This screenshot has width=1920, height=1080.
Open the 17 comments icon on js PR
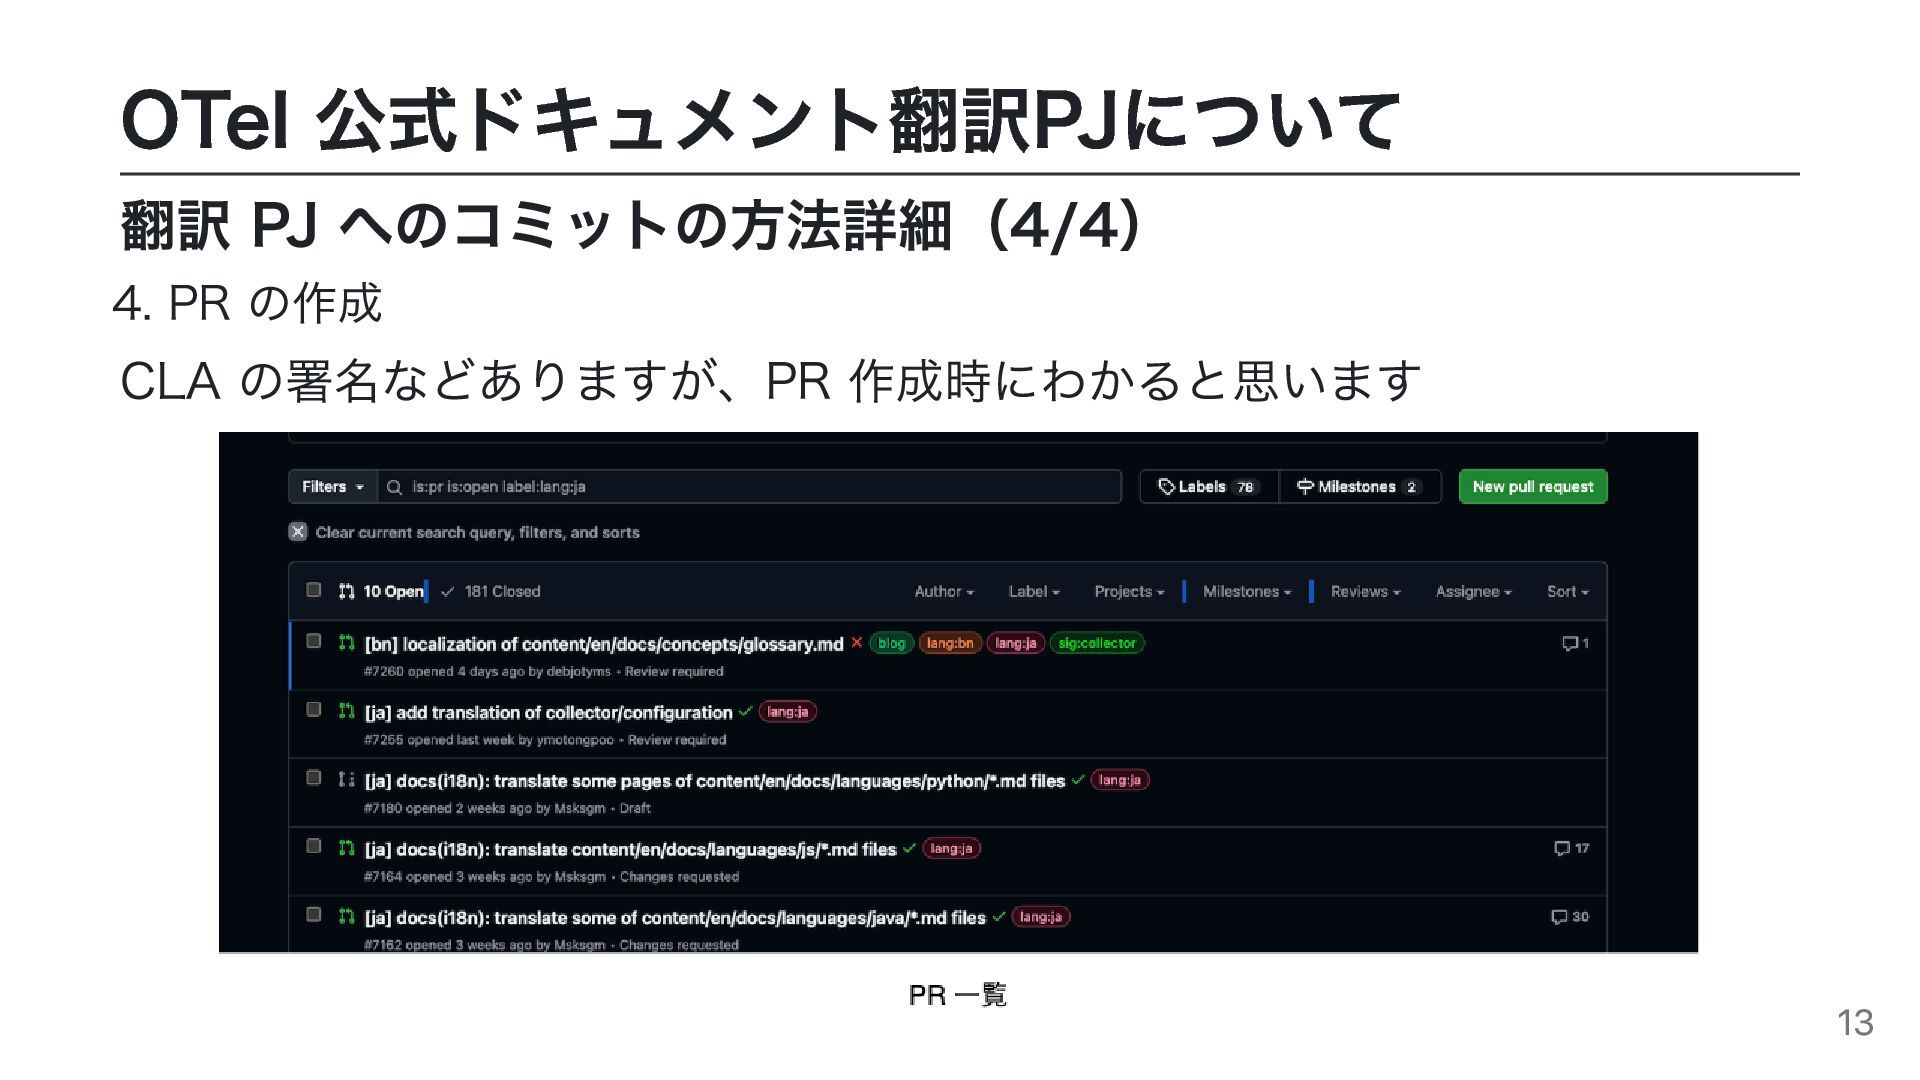pos(1571,848)
